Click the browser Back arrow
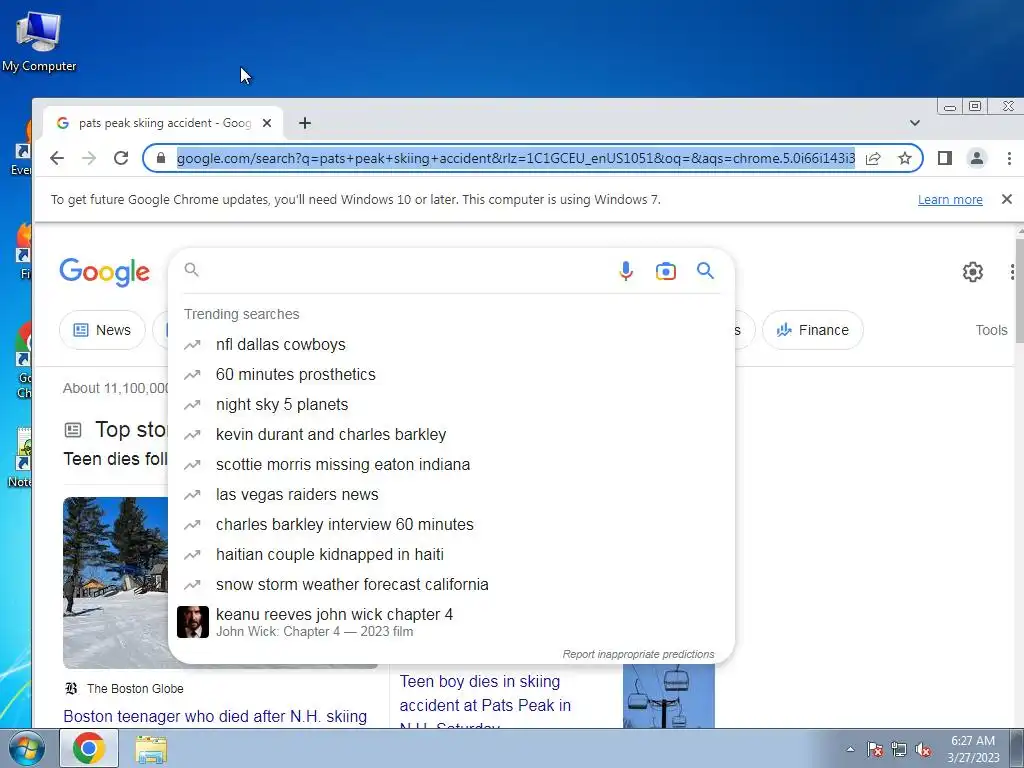Image resolution: width=1024 pixels, height=768 pixels. click(57, 158)
